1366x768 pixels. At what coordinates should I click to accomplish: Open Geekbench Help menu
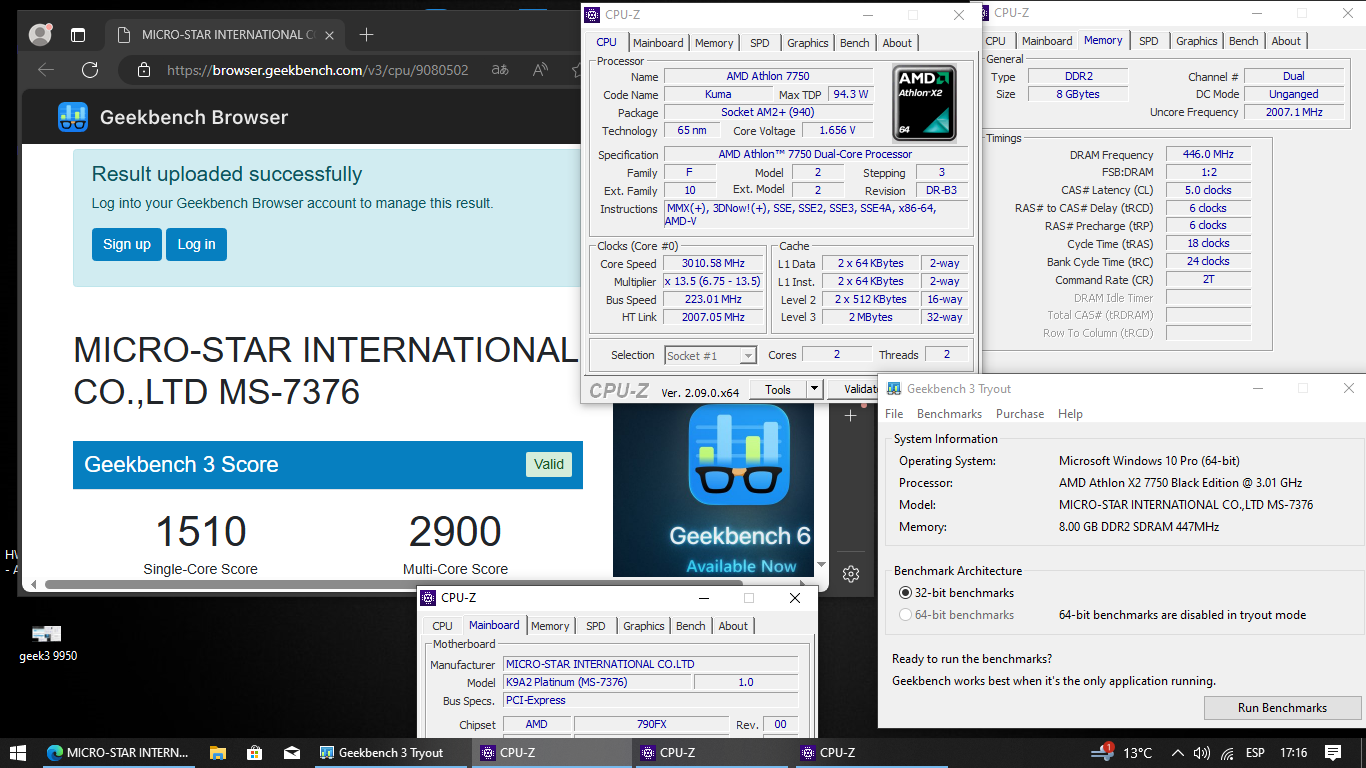pyautogui.click(x=1070, y=414)
